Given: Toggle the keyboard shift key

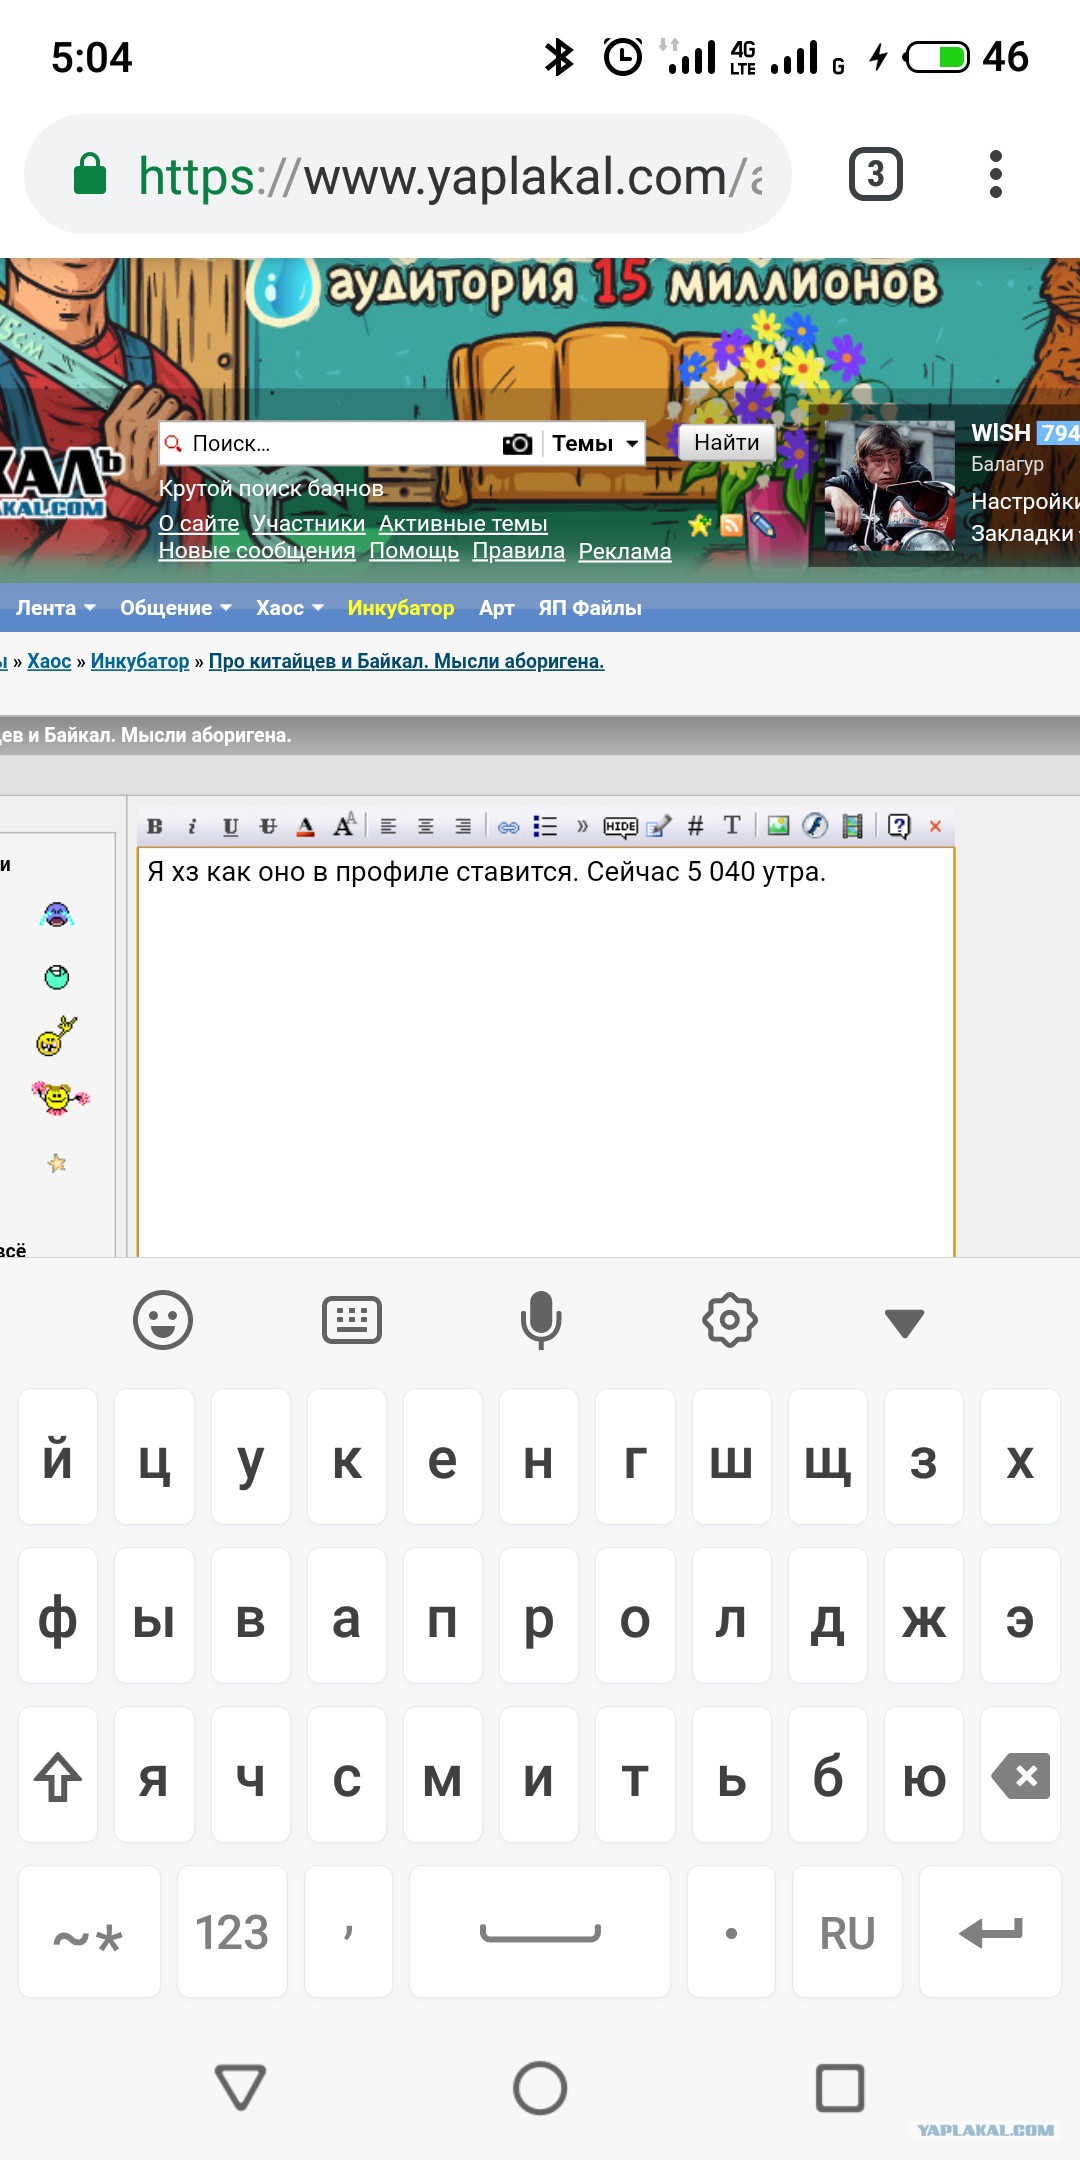Looking at the screenshot, I should pos(58,1775).
